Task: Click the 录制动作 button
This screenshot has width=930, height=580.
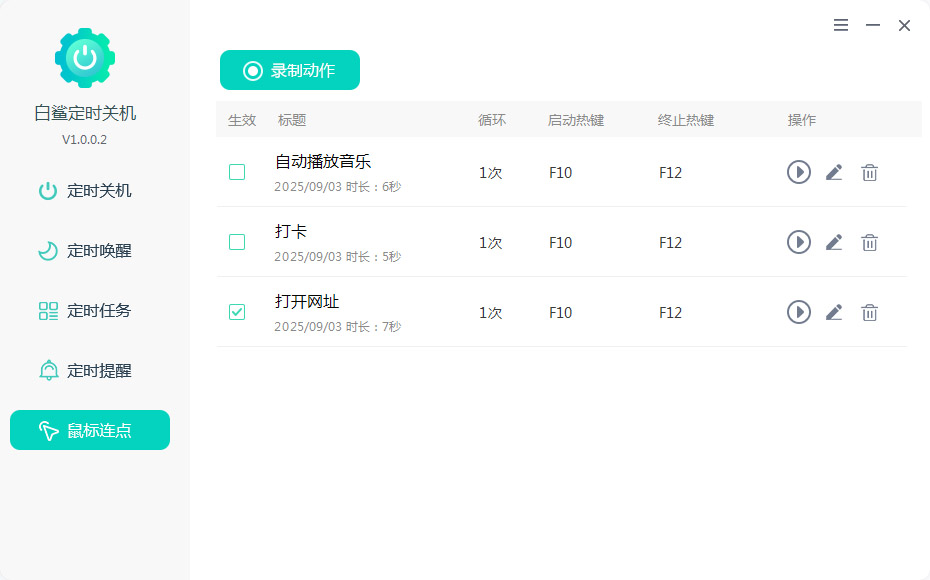Action: point(290,71)
